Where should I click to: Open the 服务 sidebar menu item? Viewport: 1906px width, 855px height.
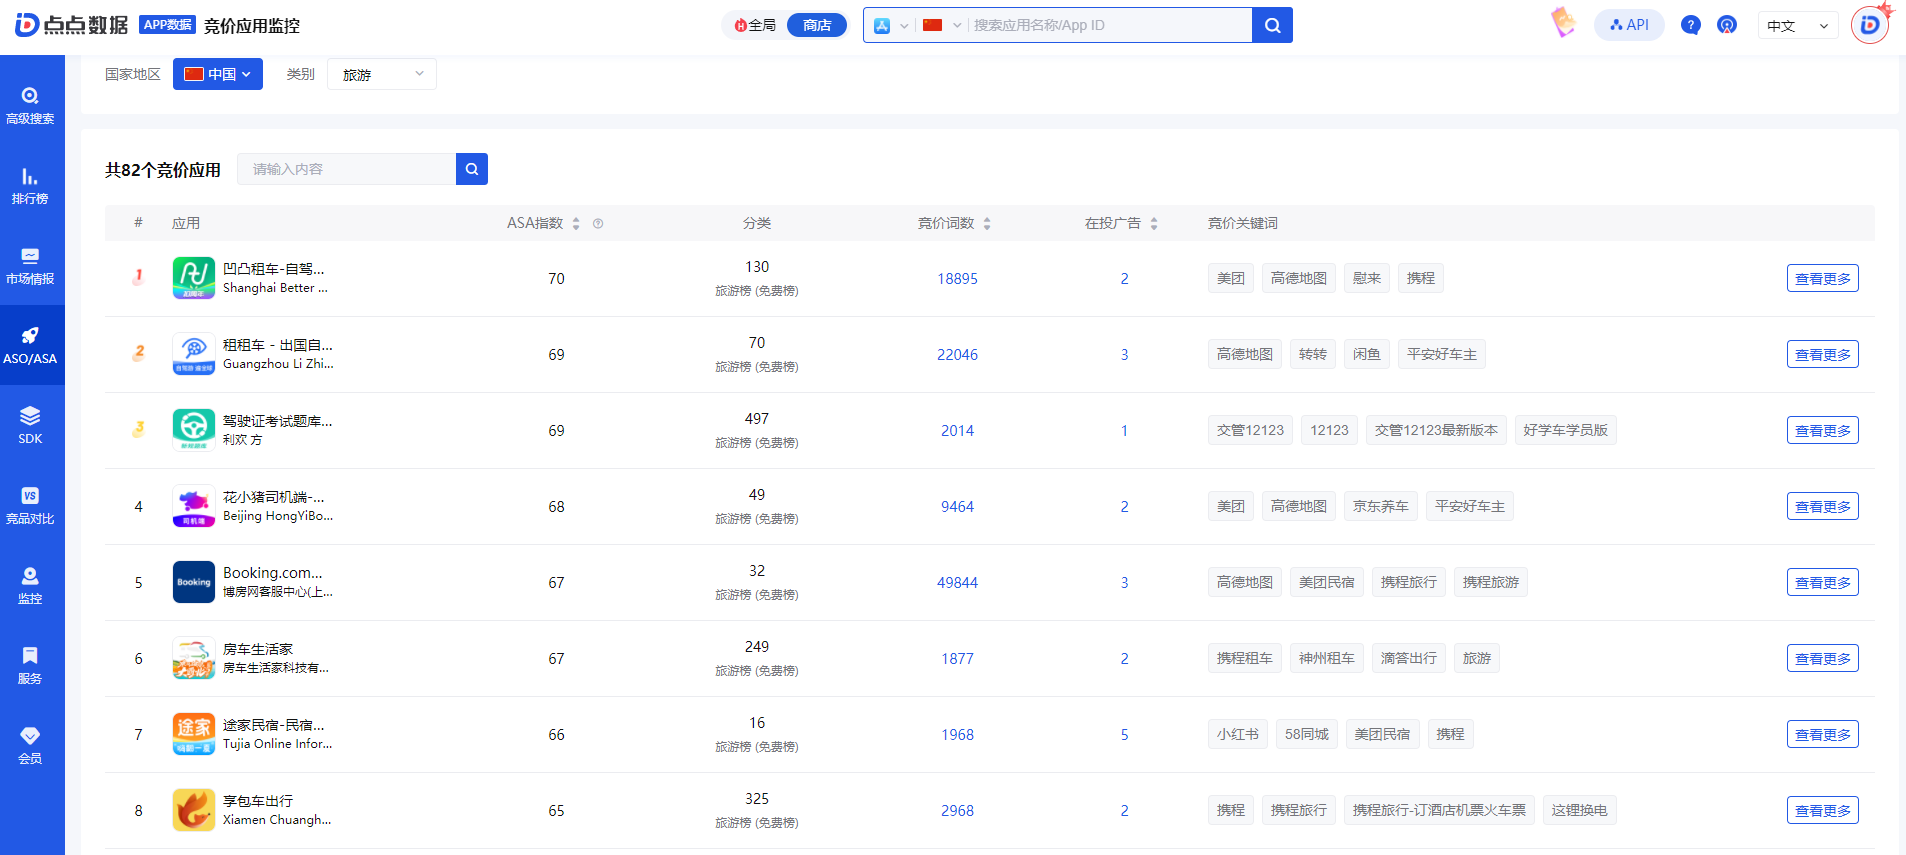pos(30,665)
